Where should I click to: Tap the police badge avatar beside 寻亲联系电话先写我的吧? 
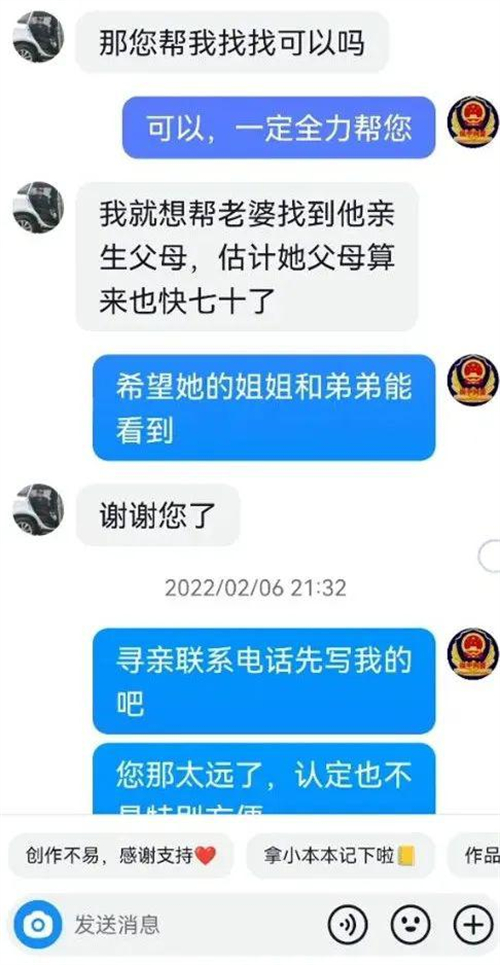[x=472, y=654]
